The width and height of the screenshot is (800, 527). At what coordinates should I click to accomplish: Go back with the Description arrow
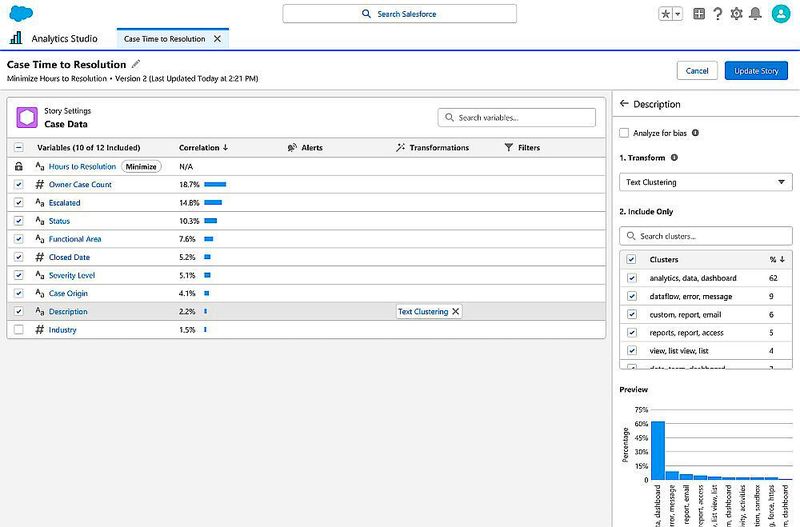[x=624, y=104]
